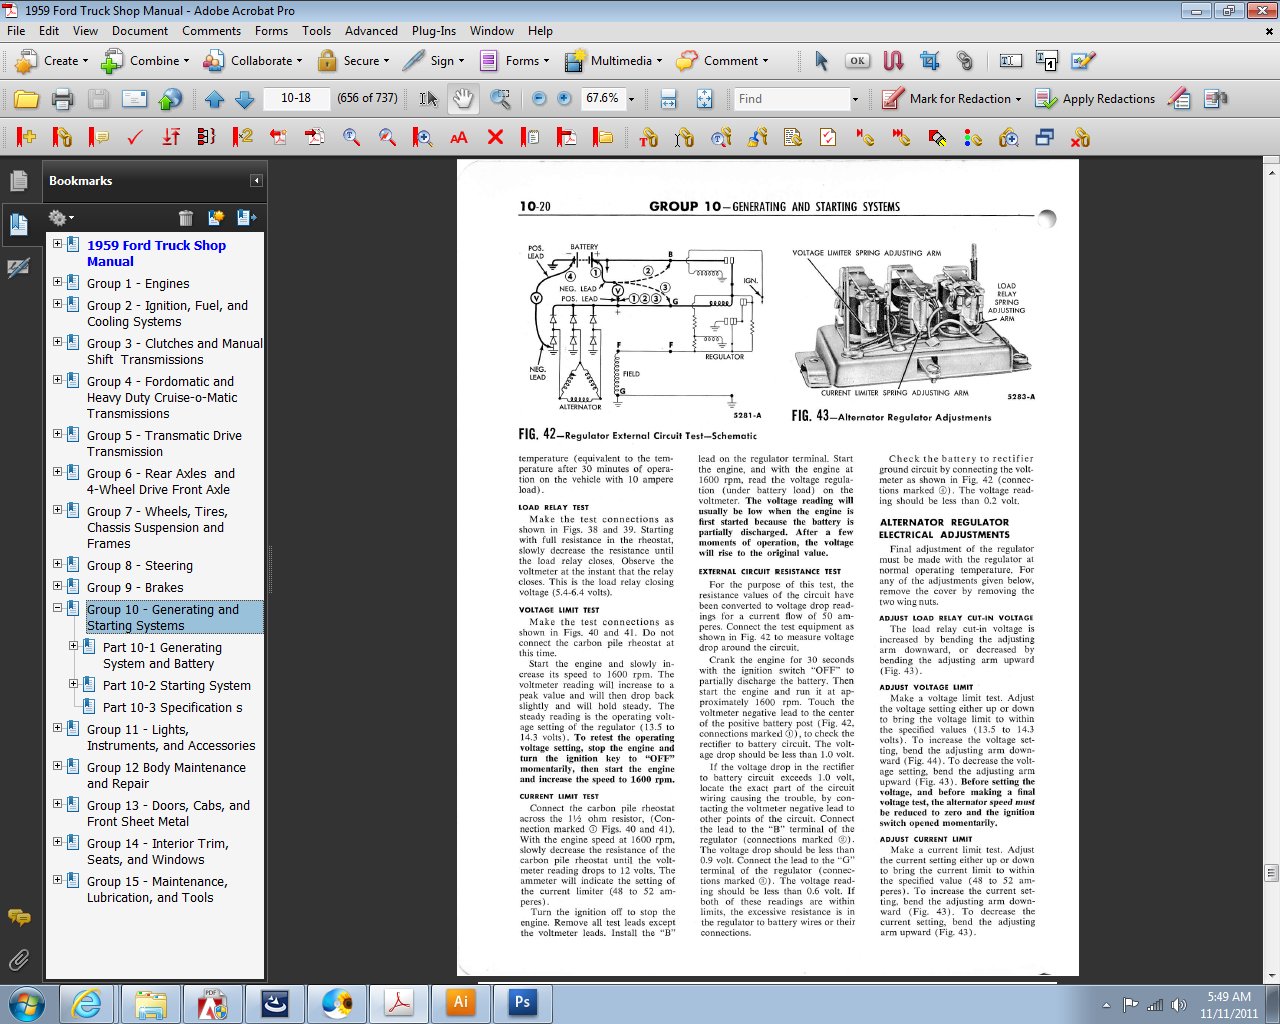Select the Group 9 - Brakes bookmark
This screenshot has width=1280, height=1024.
pyautogui.click(x=135, y=587)
